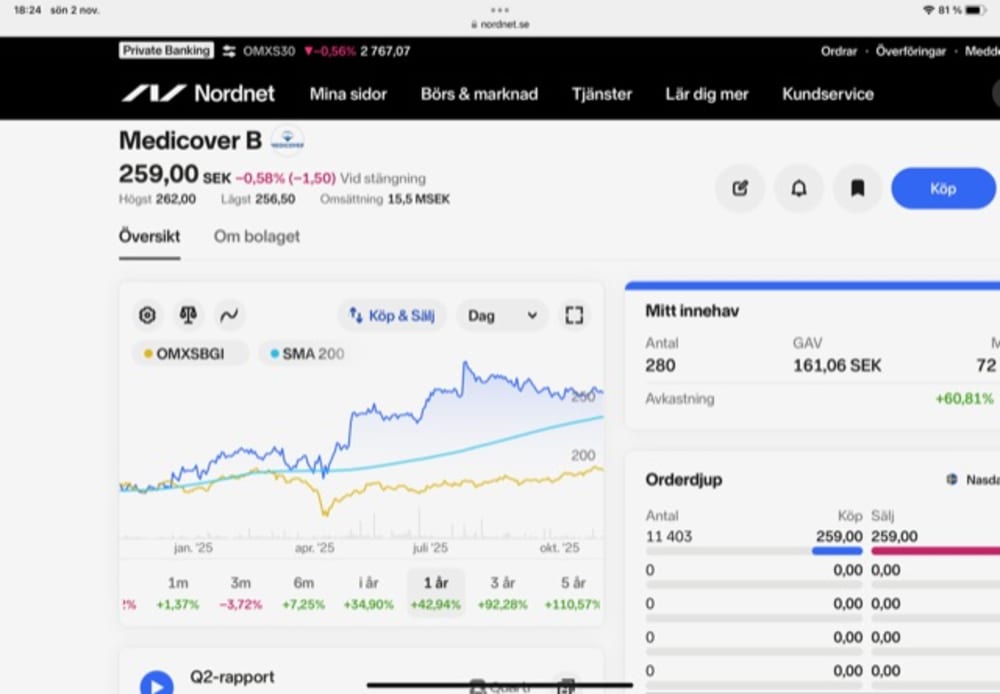Switch to the Om bolaget tab
The image size is (1000, 694).
coord(256,237)
